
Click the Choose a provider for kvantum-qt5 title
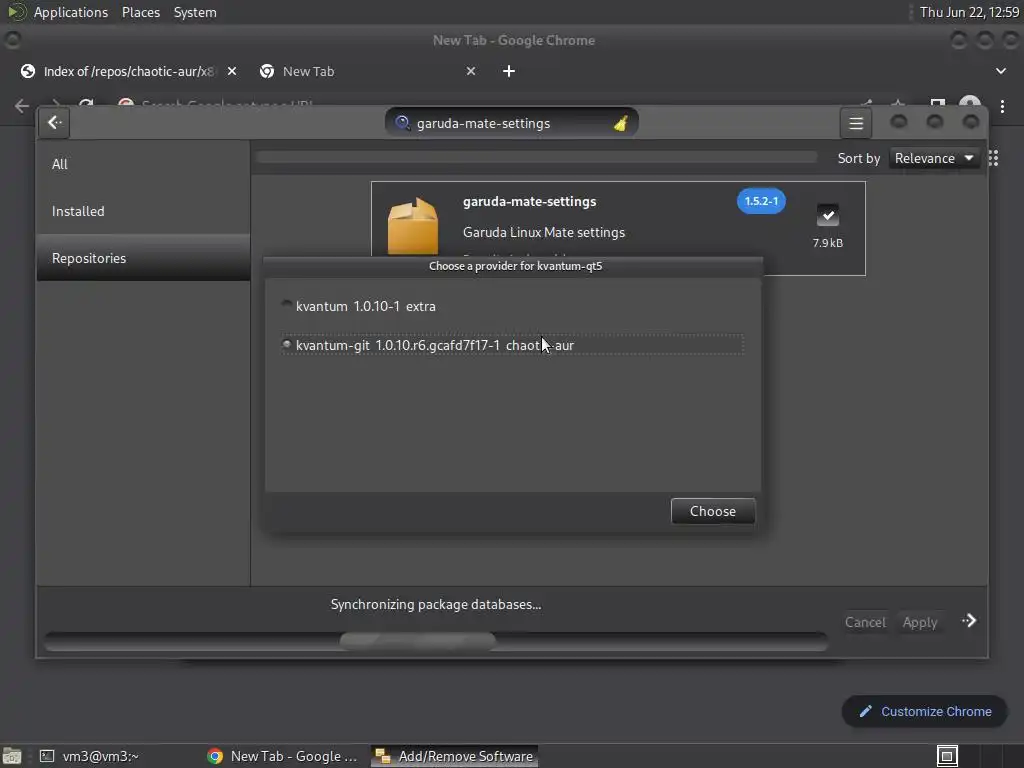[x=515, y=266]
